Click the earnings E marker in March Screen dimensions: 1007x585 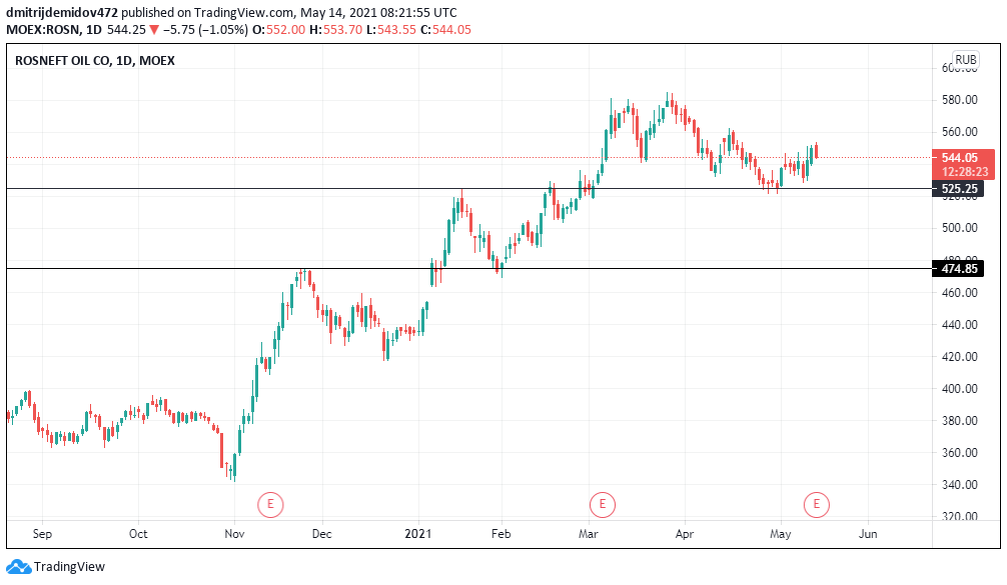click(x=602, y=504)
